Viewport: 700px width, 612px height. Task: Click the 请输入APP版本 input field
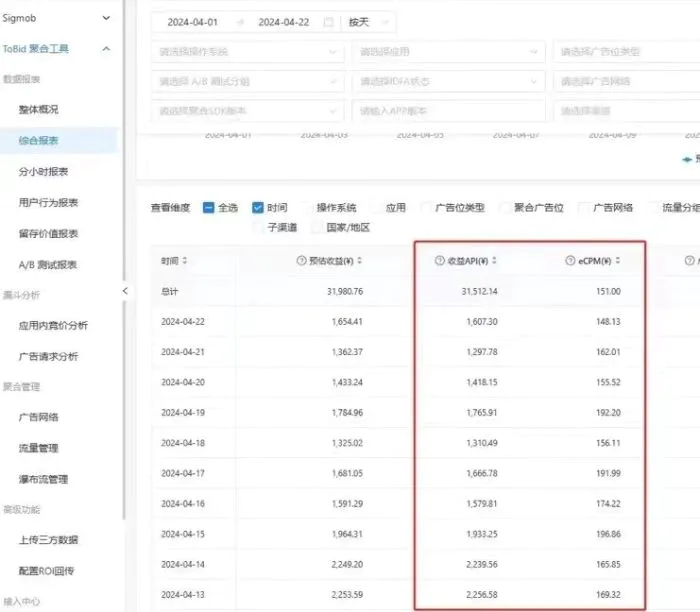tap(448, 111)
